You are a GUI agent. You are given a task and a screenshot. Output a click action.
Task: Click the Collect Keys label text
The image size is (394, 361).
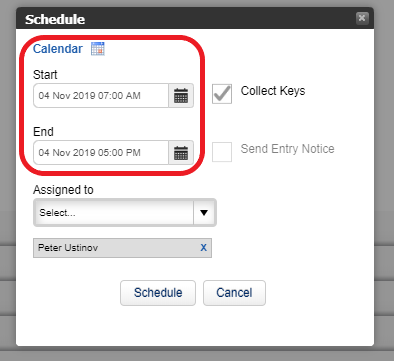point(273,91)
